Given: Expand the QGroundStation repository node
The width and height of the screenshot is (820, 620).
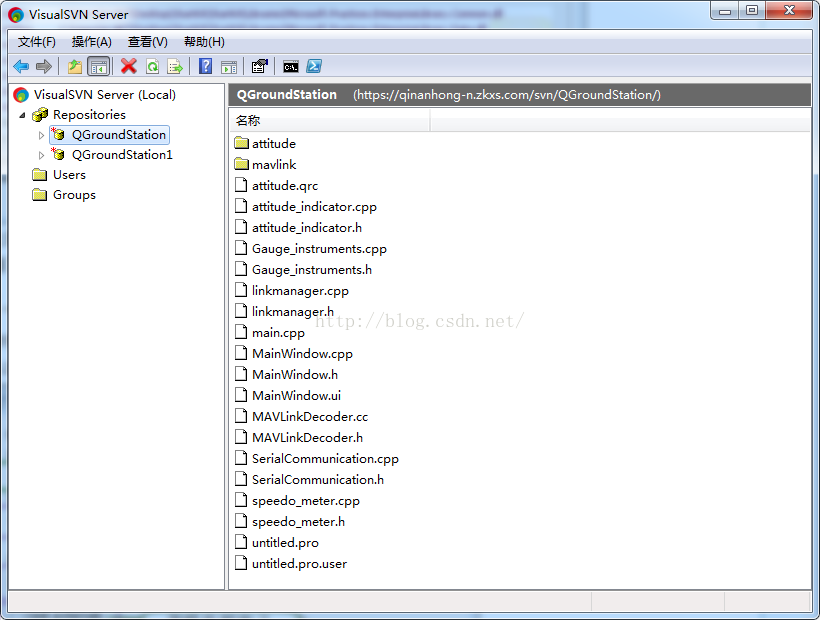Looking at the screenshot, I should 41,135.
